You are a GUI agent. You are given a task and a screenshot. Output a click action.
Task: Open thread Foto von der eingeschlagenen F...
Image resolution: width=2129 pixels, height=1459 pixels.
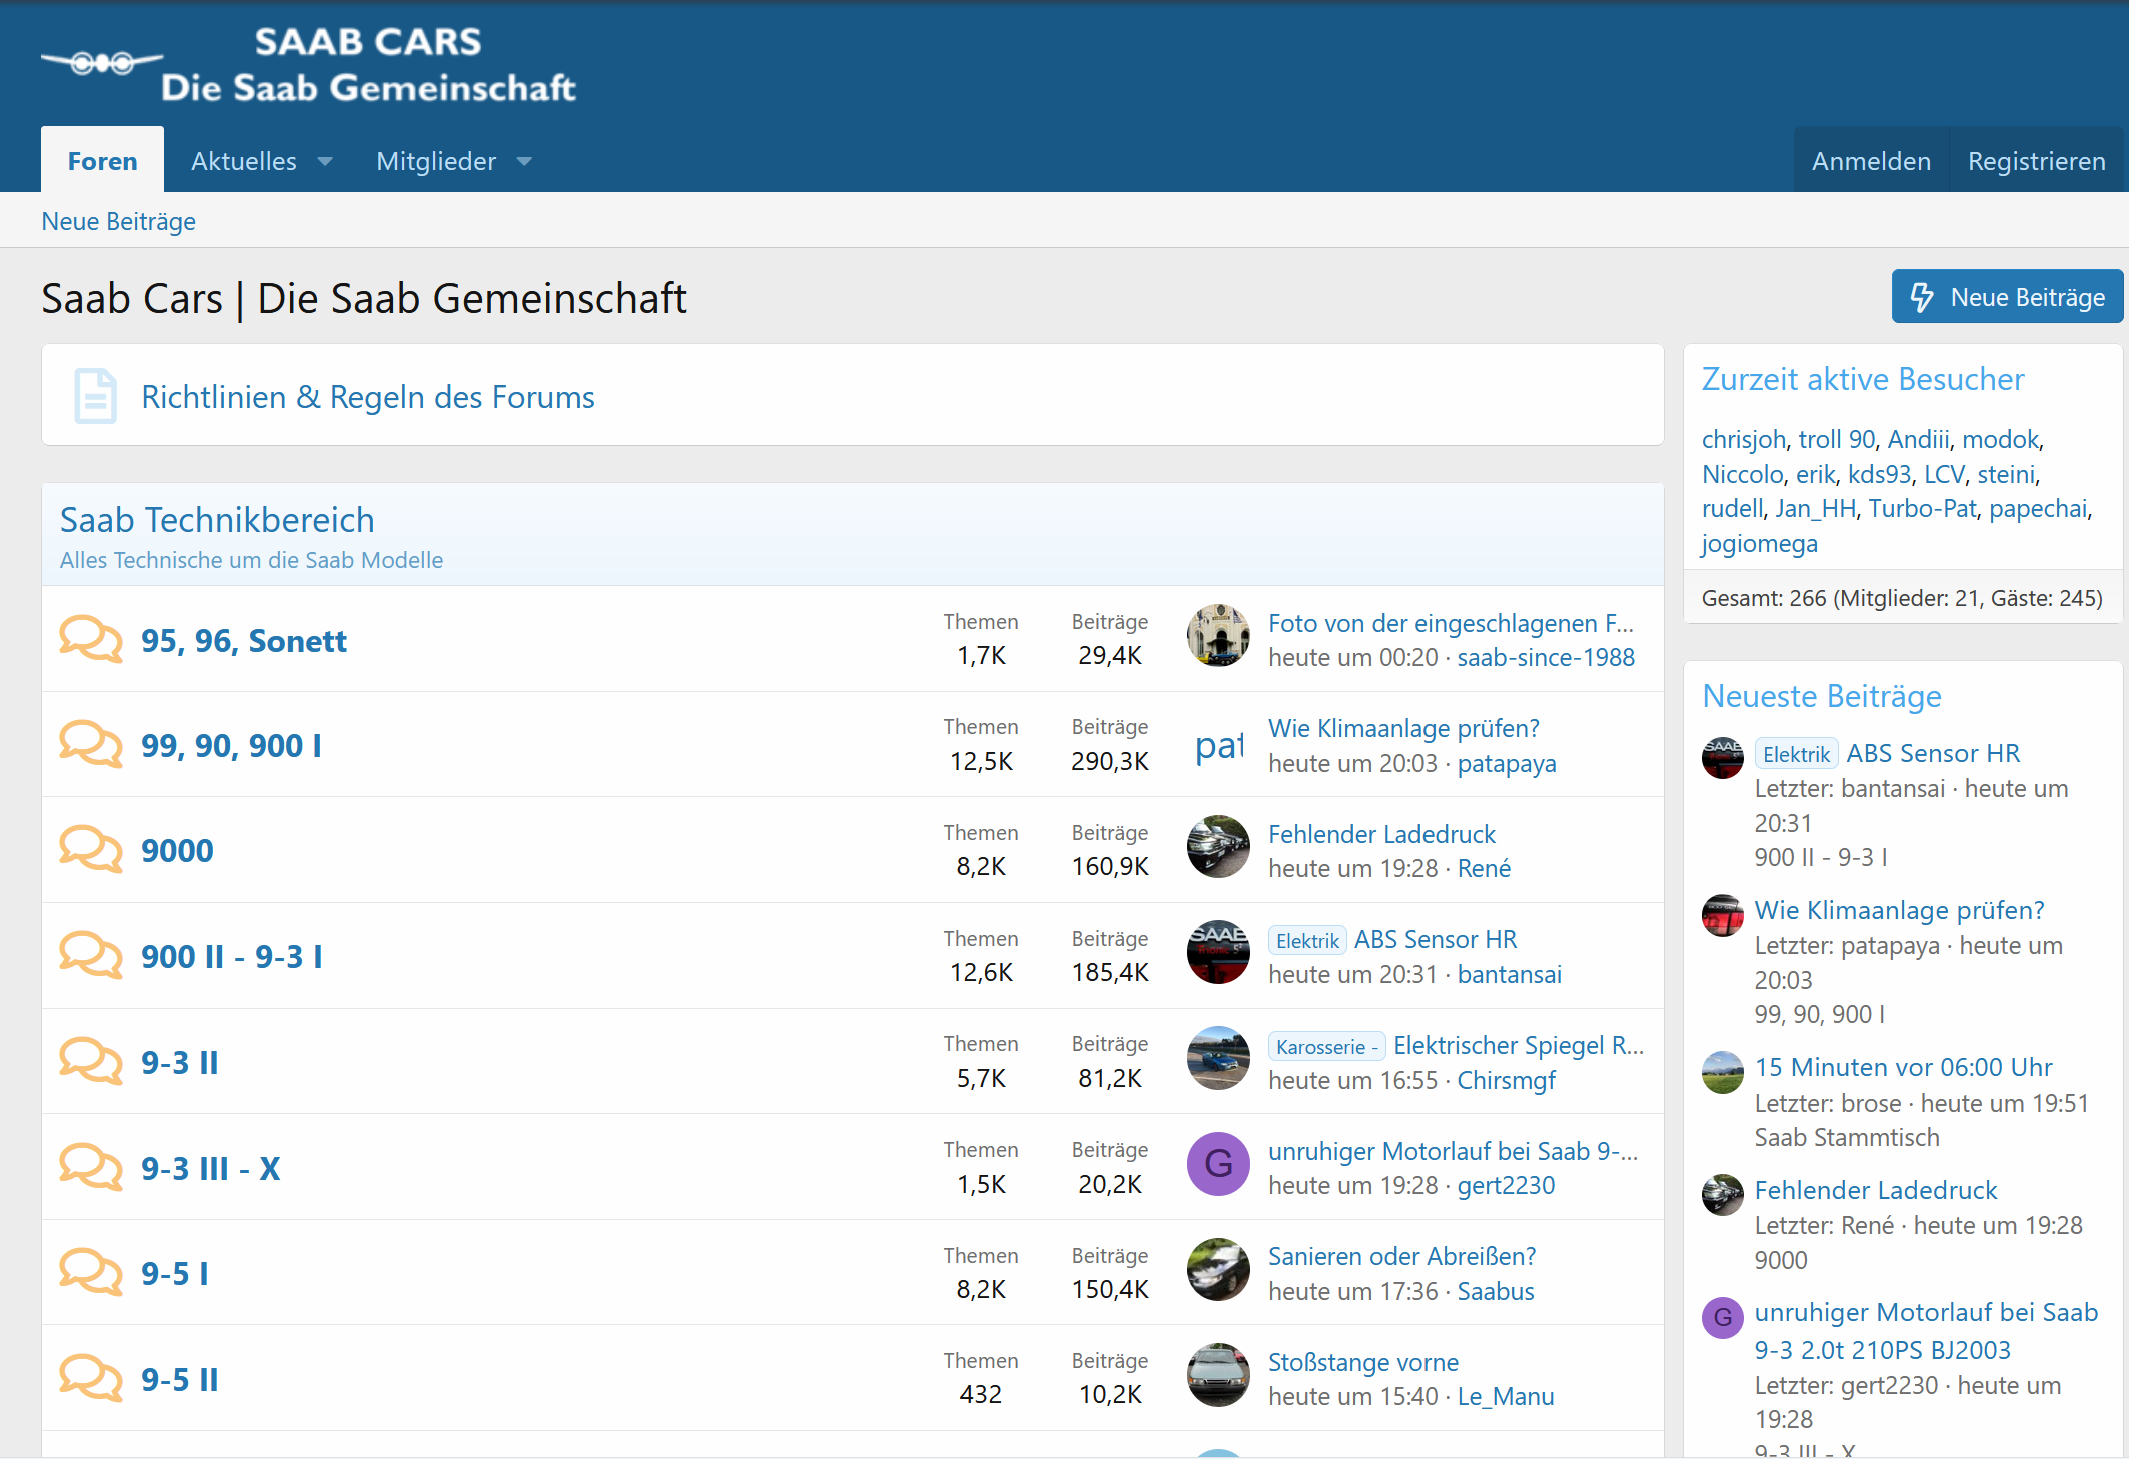coord(1451,623)
